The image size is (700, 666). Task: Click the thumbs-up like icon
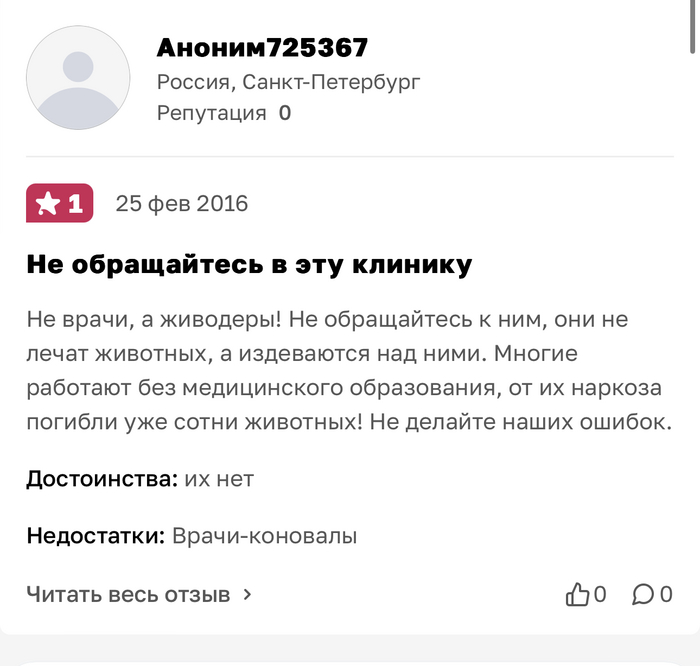coord(577,595)
